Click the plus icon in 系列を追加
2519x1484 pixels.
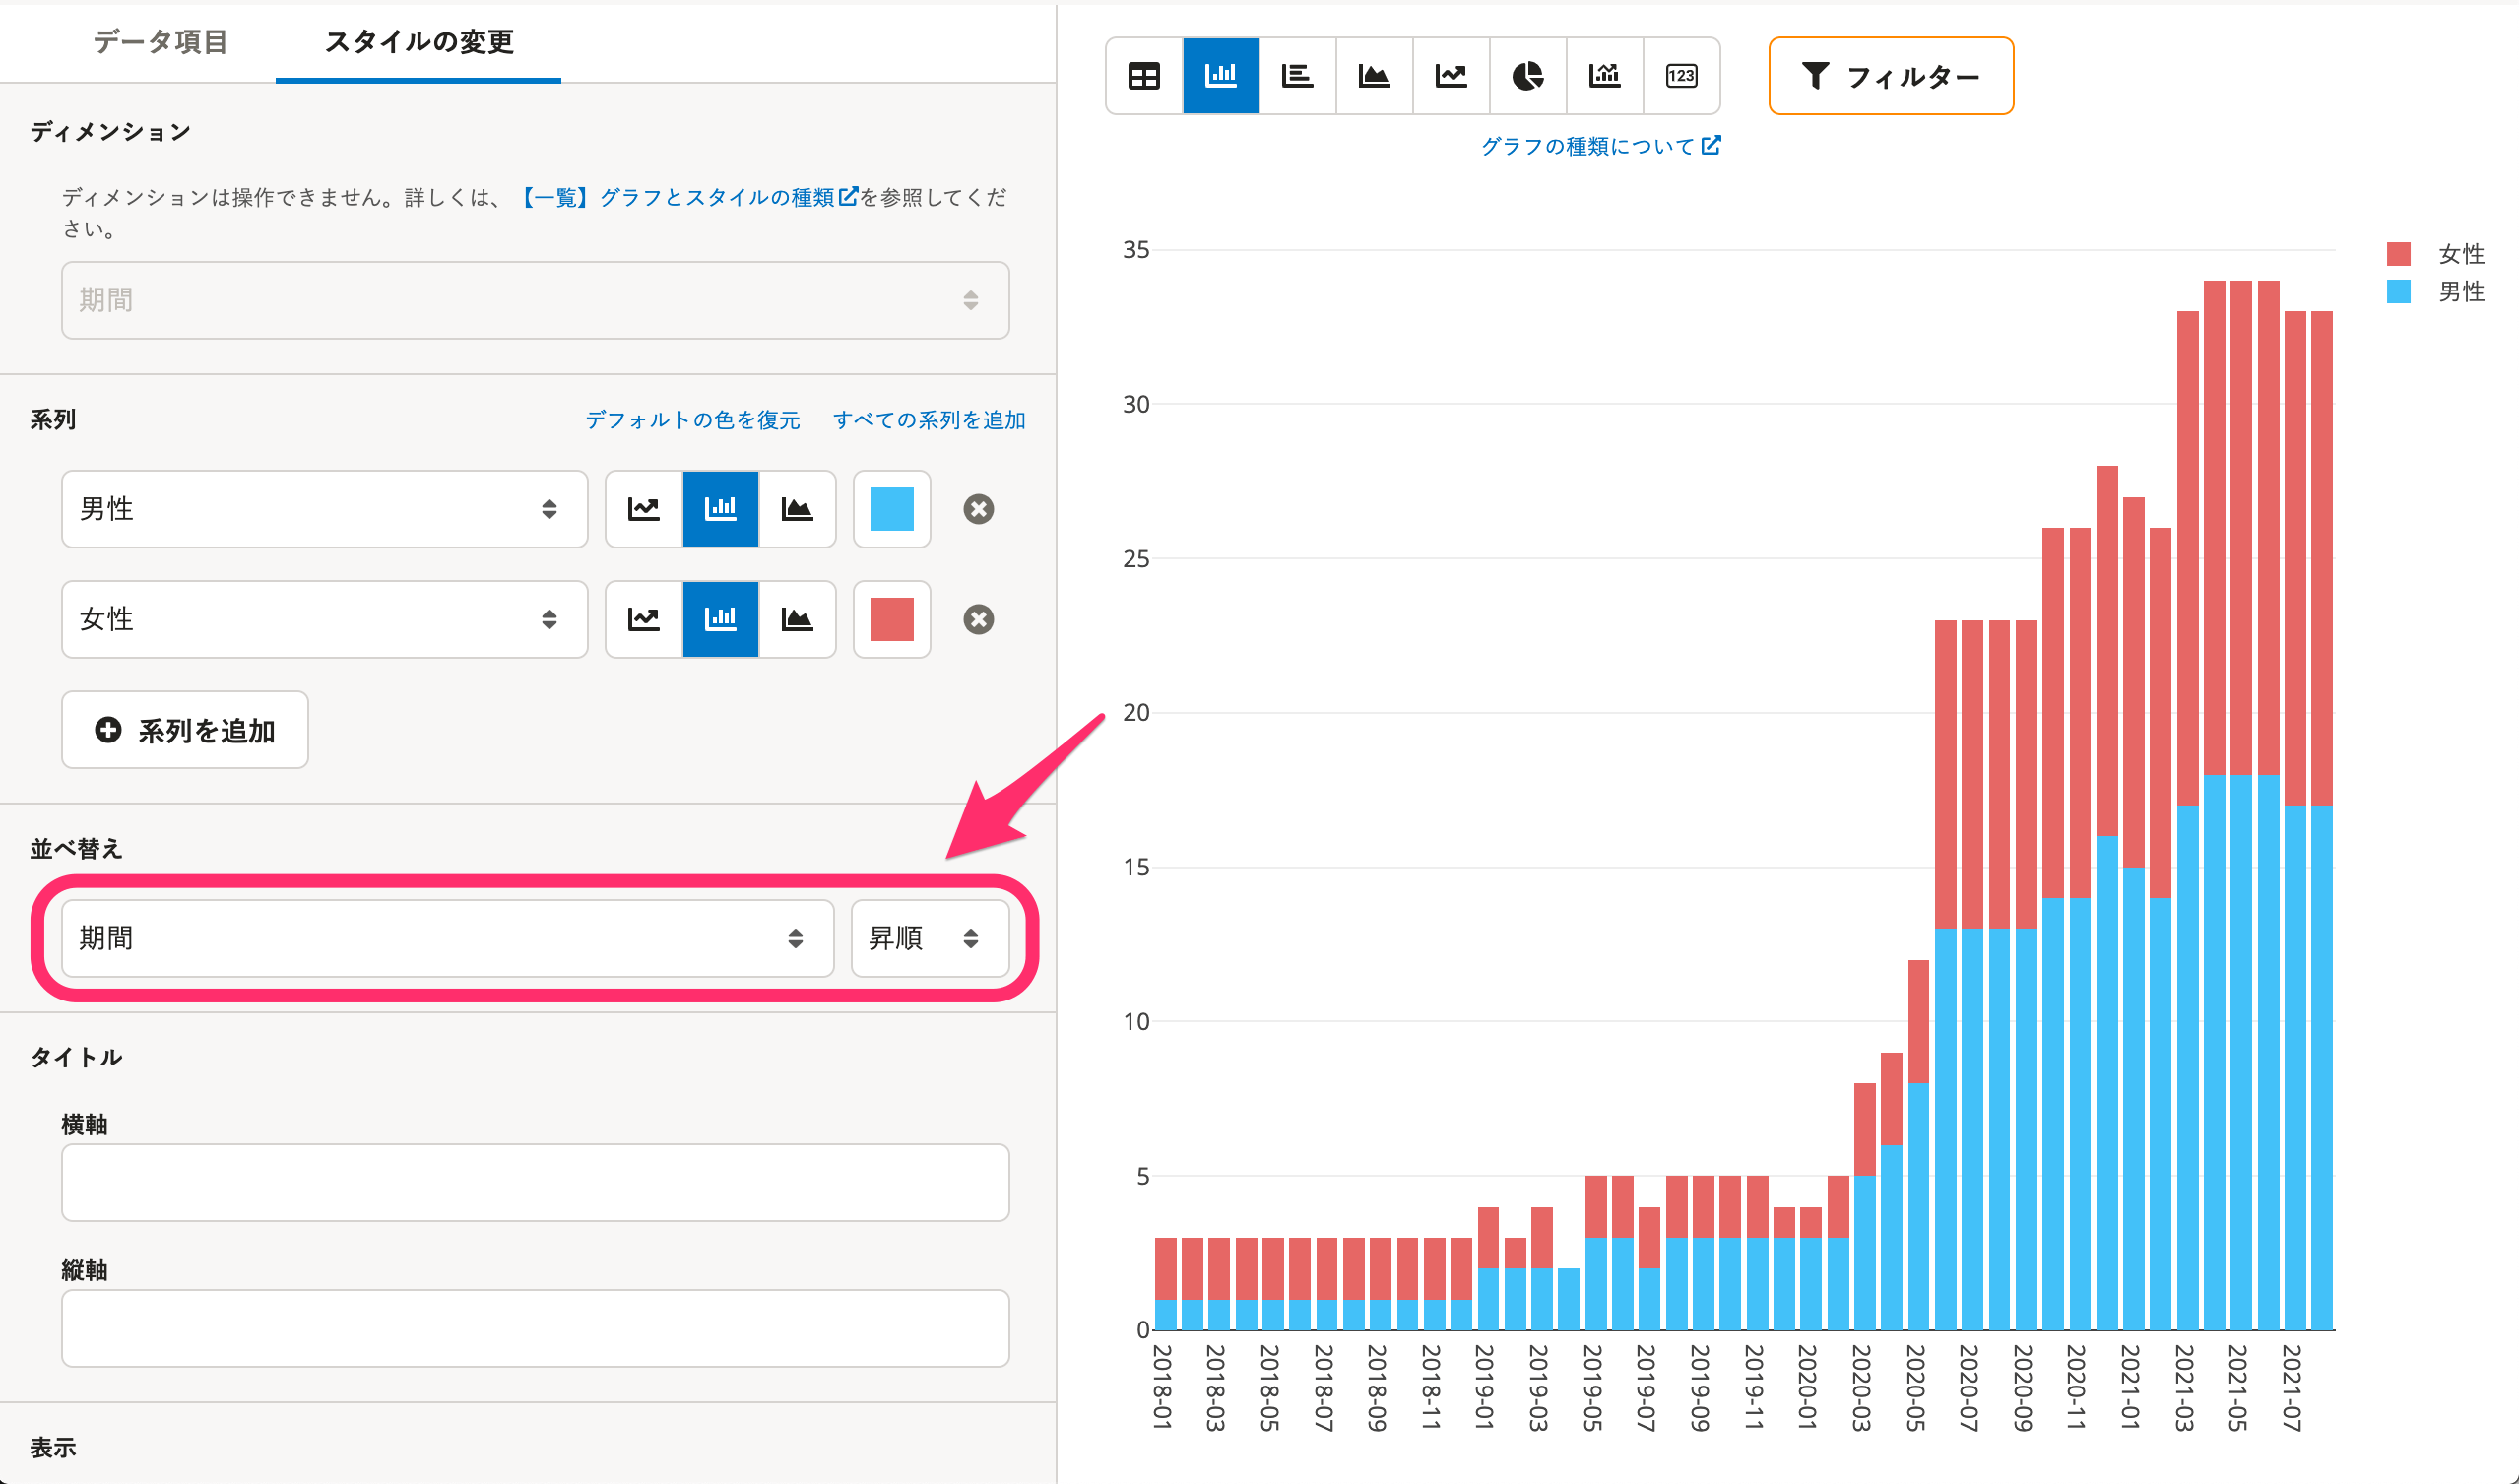pos(108,730)
